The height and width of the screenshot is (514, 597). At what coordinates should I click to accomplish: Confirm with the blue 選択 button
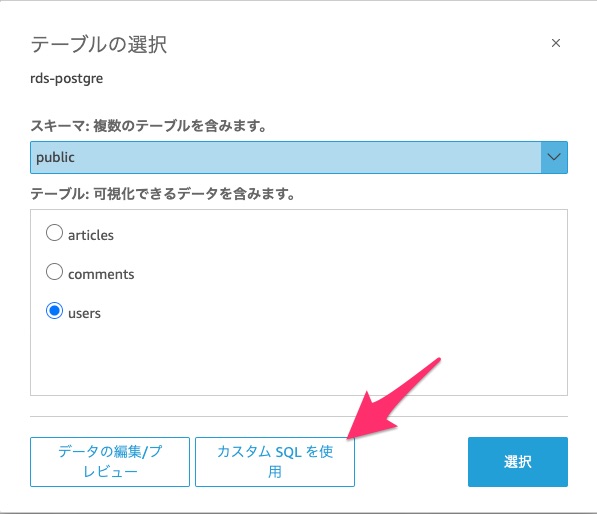tap(518, 462)
